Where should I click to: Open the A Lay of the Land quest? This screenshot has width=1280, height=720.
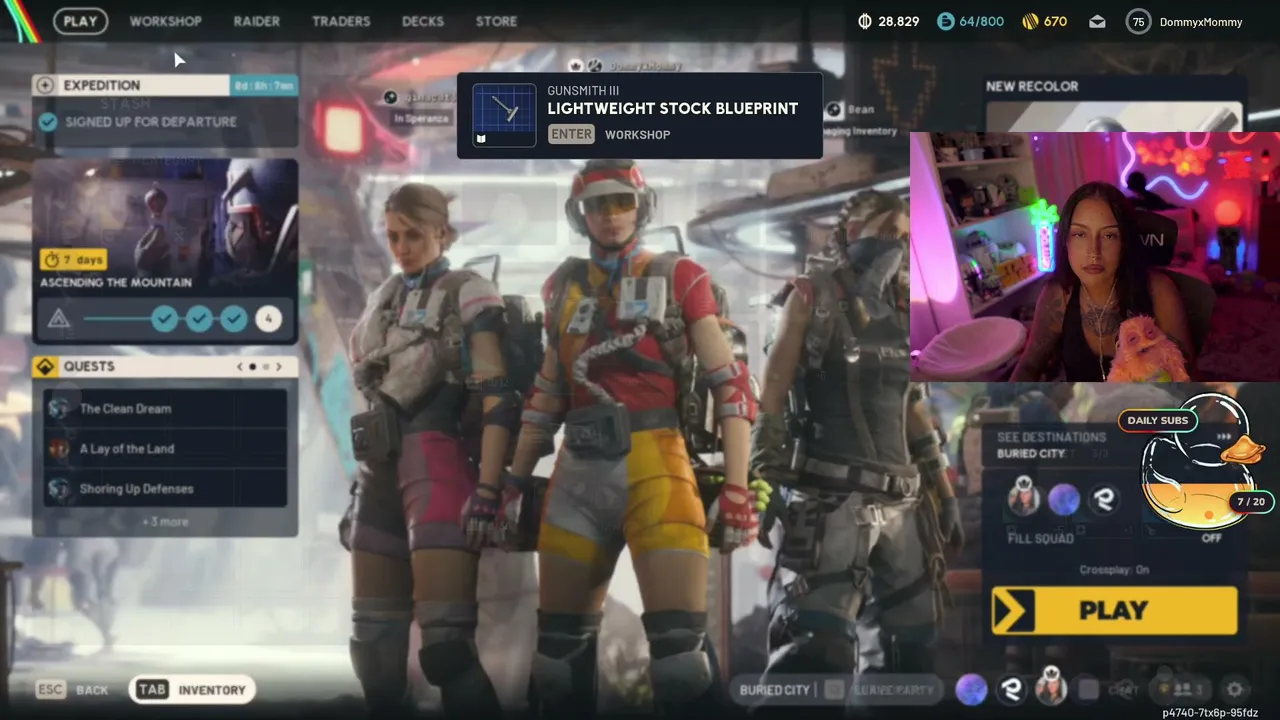pos(165,449)
